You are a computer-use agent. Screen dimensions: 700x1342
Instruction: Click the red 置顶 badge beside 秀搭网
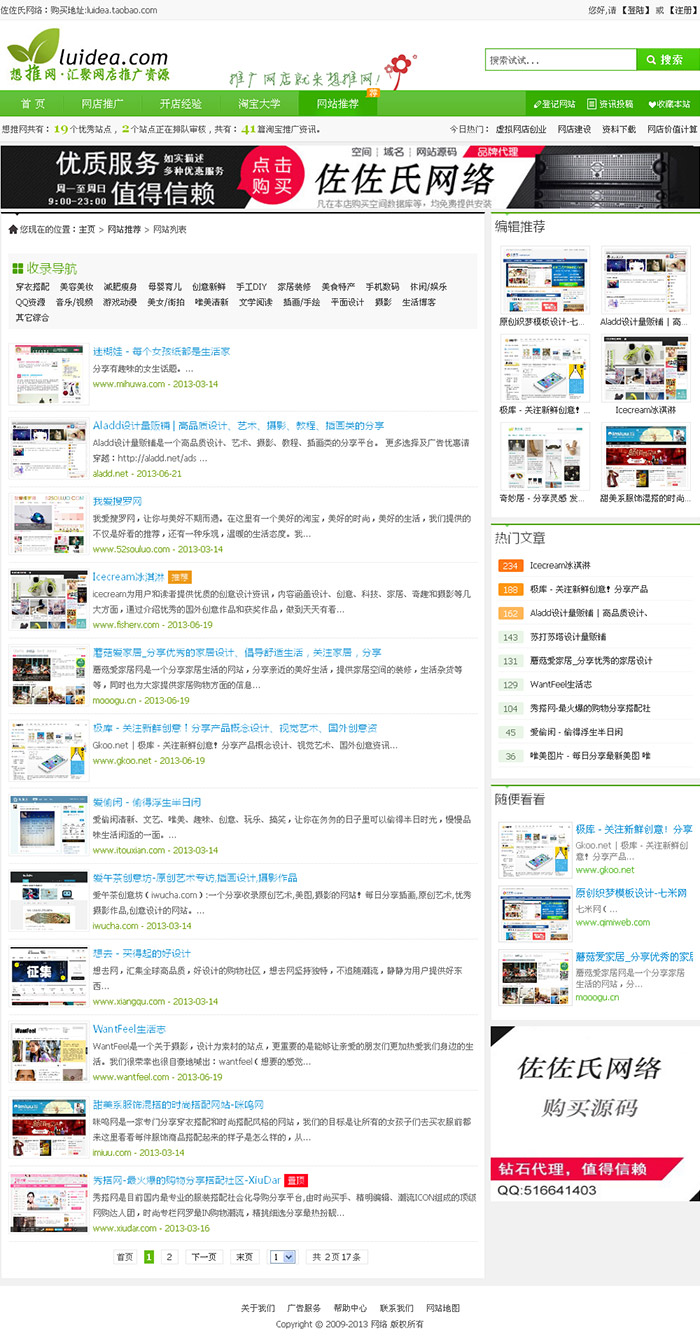[296, 1179]
